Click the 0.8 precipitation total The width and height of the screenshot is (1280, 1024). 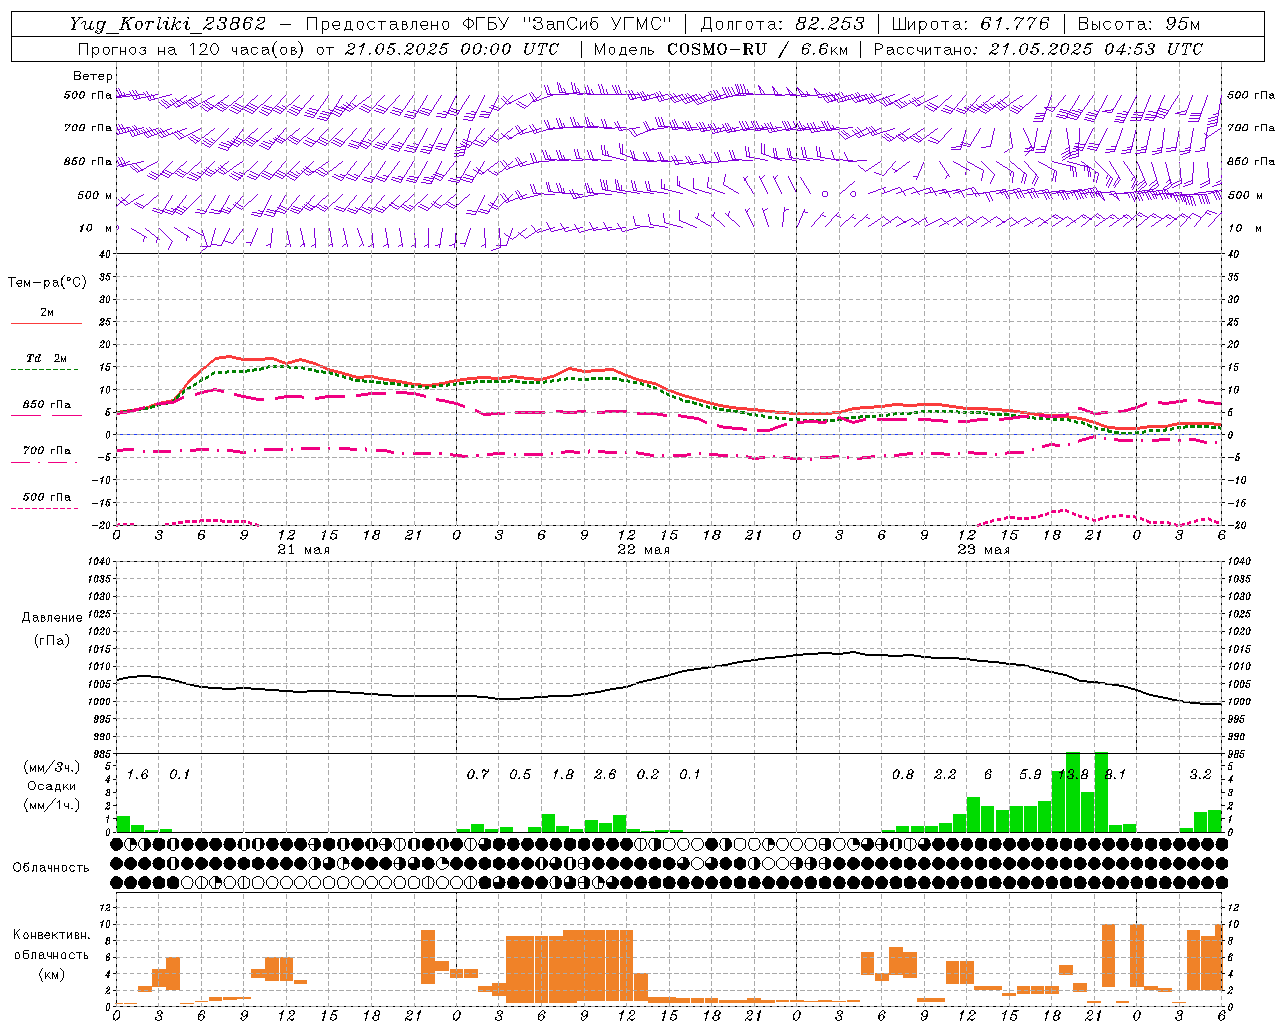pos(903,774)
